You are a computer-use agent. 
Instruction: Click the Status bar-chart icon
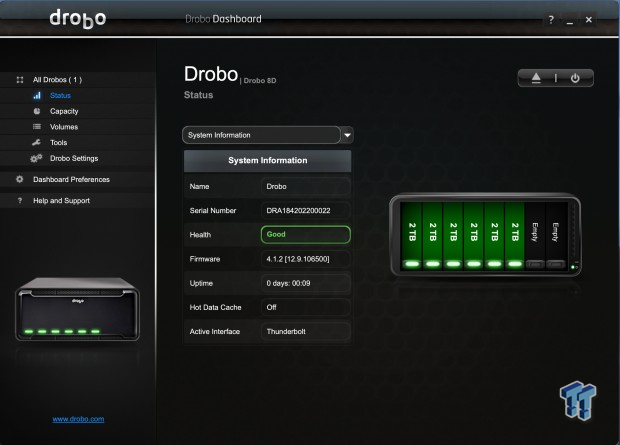[37, 95]
